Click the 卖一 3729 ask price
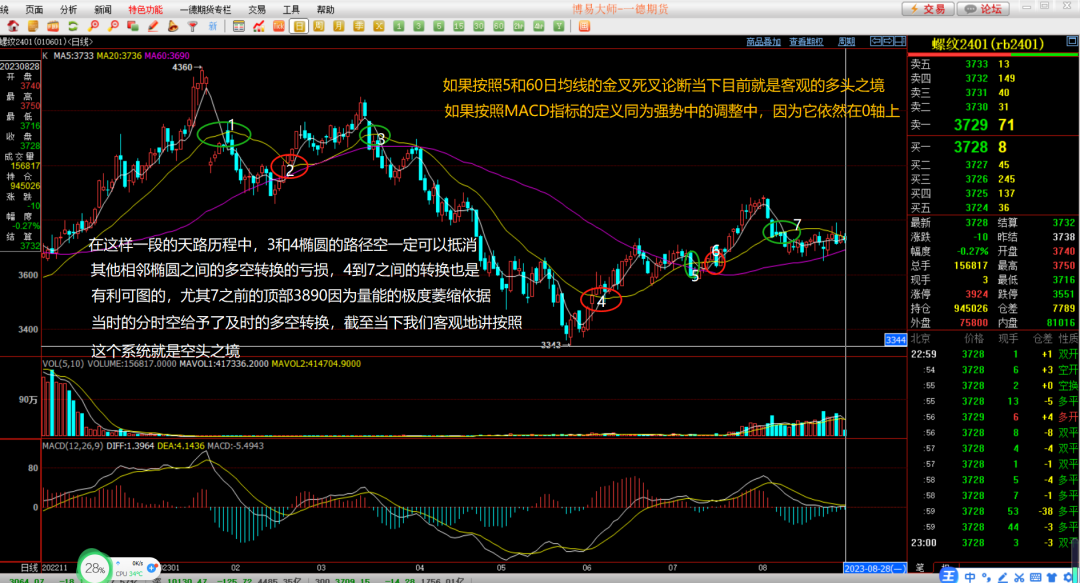 pos(971,125)
